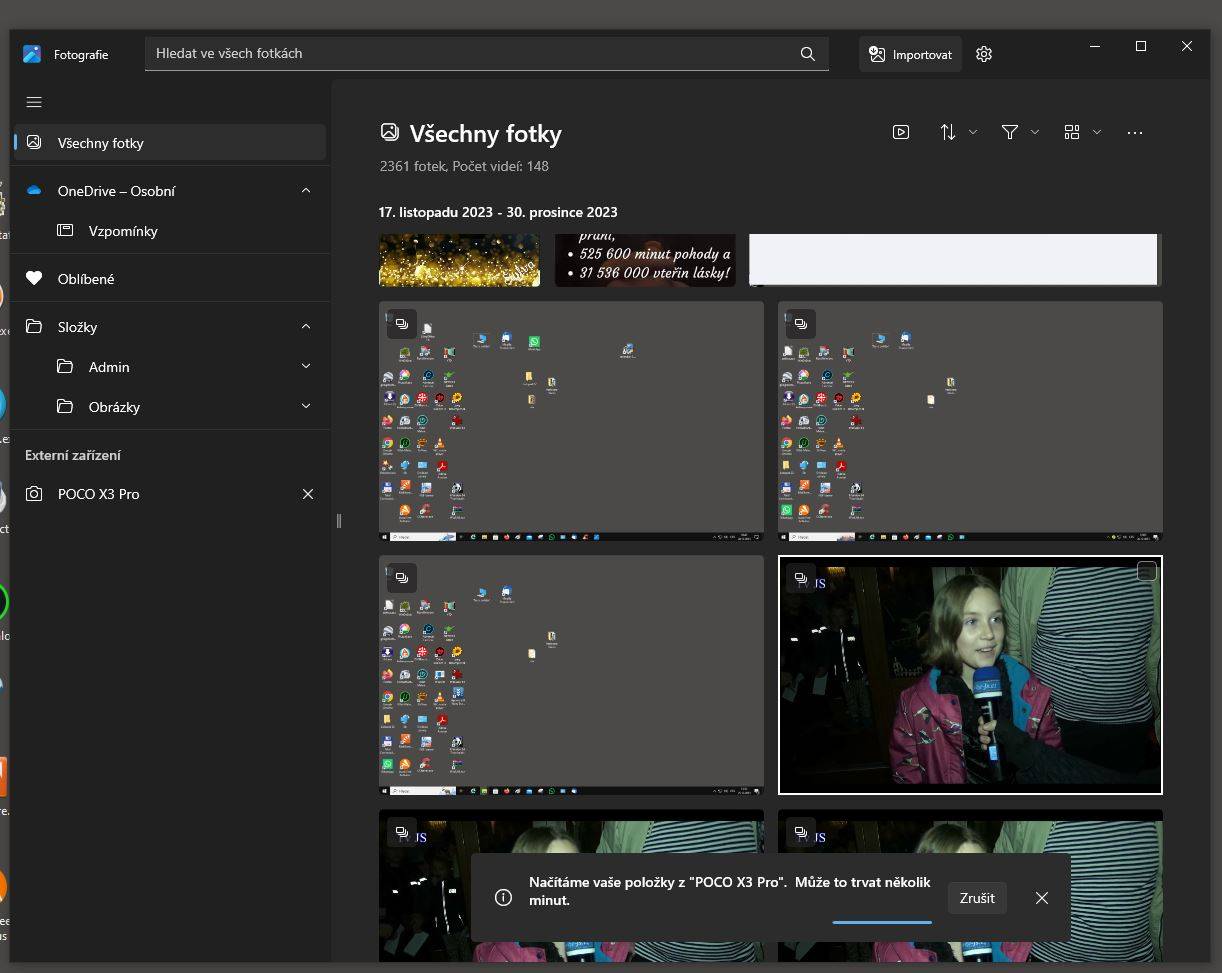The width and height of the screenshot is (1222, 973).
Task: Select the Obrázky folder entry
Action: (x=170, y=406)
